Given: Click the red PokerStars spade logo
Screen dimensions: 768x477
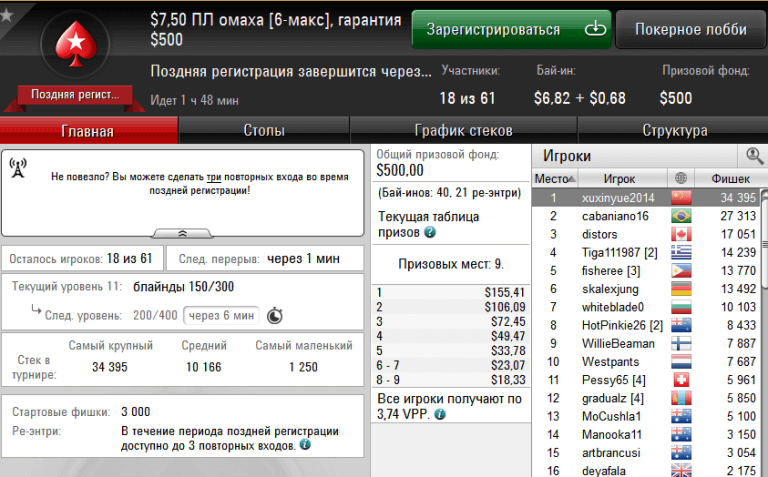Looking at the screenshot, I should [x=73, y=44].
